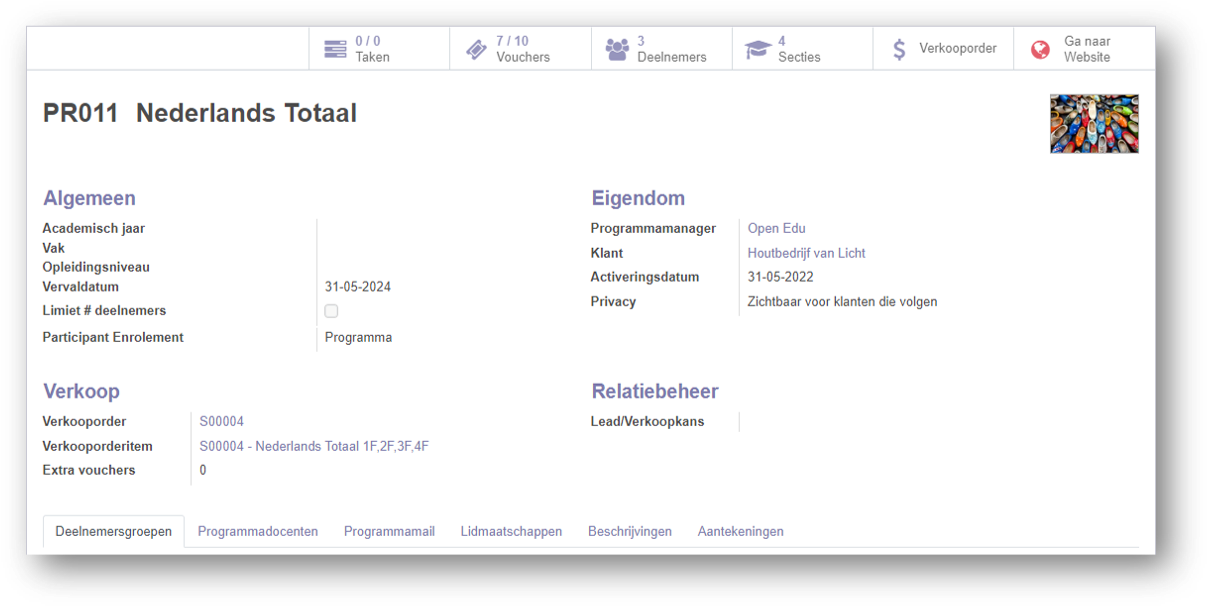
Task: Select the Lidmaatschappen tab
Action: pos(511,532)
